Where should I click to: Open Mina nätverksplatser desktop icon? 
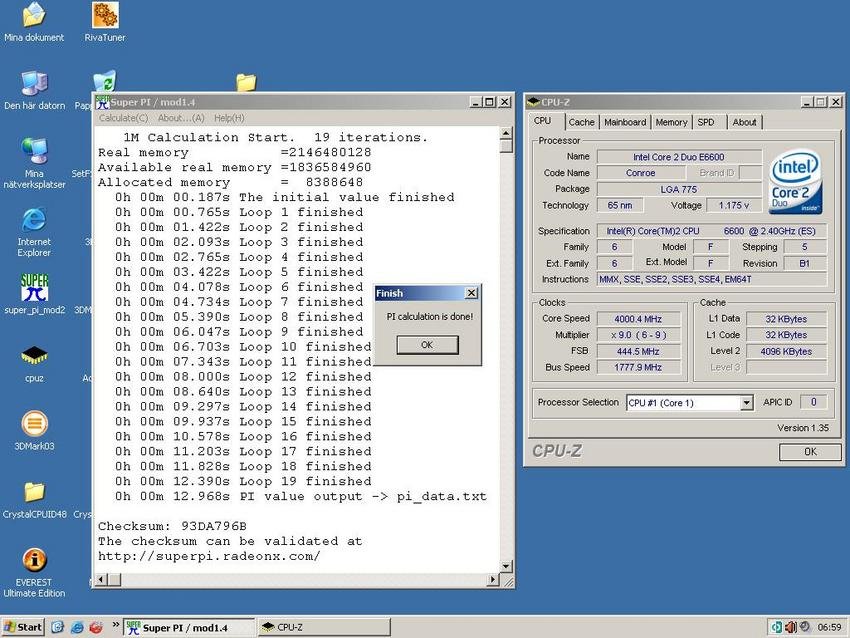pyautogui.click(x=34, y=163)
